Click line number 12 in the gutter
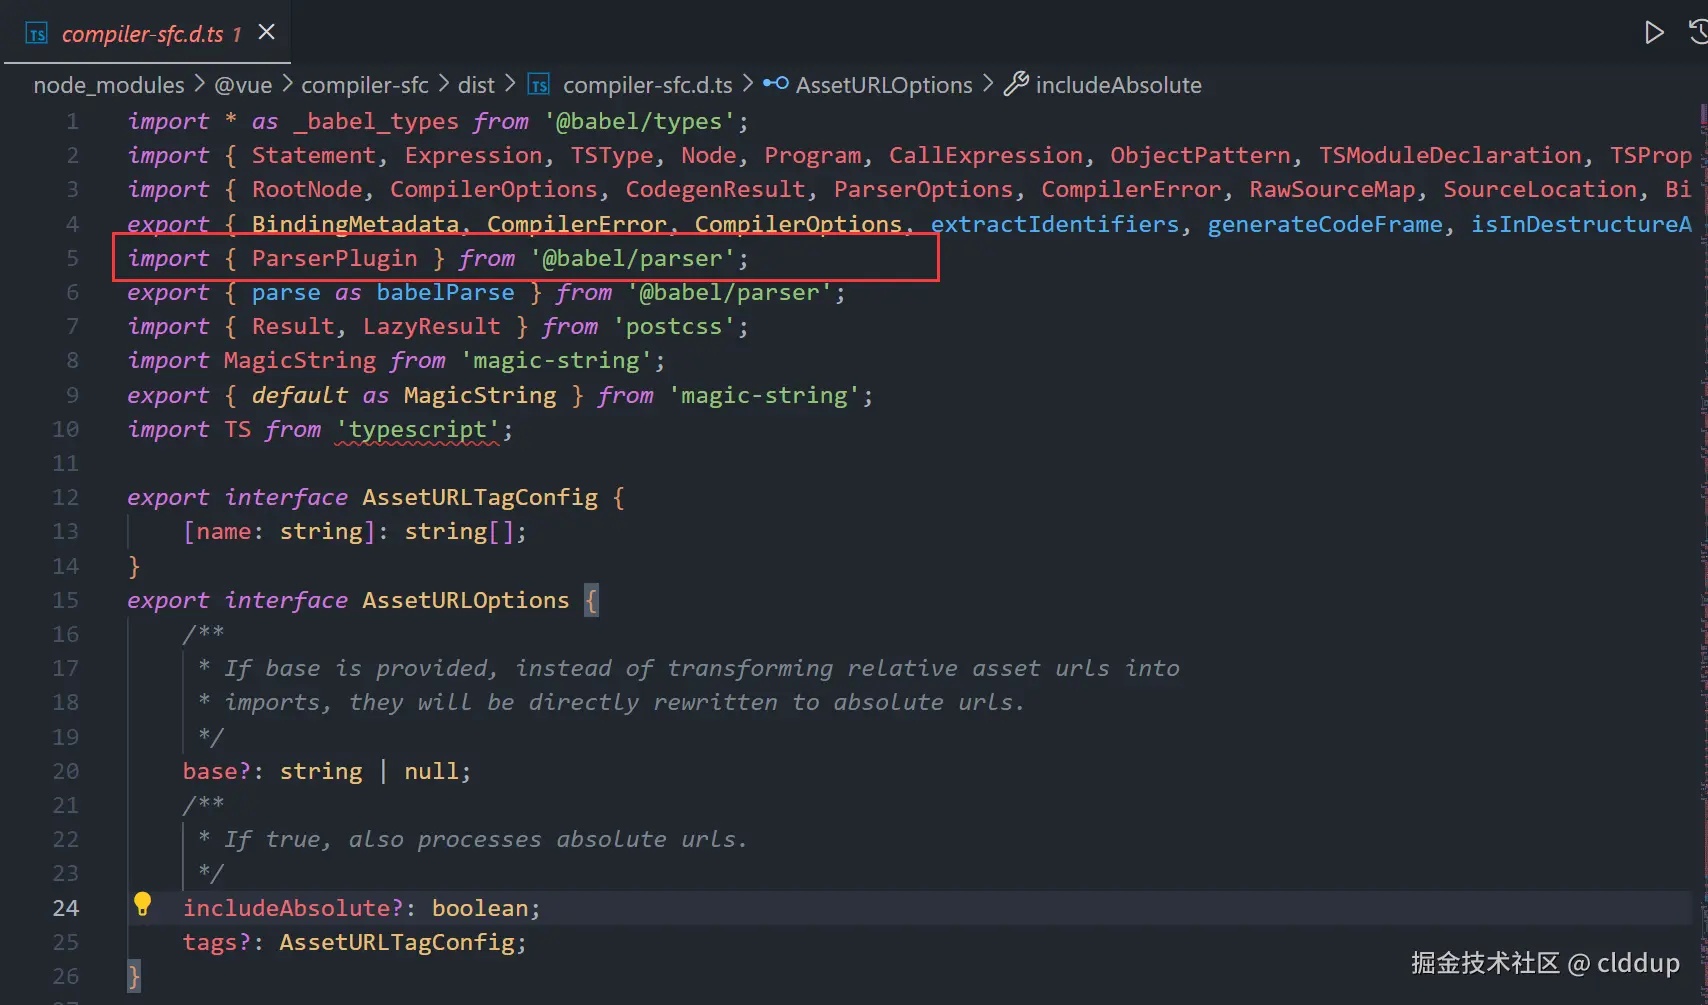 [x=65, y=497]
